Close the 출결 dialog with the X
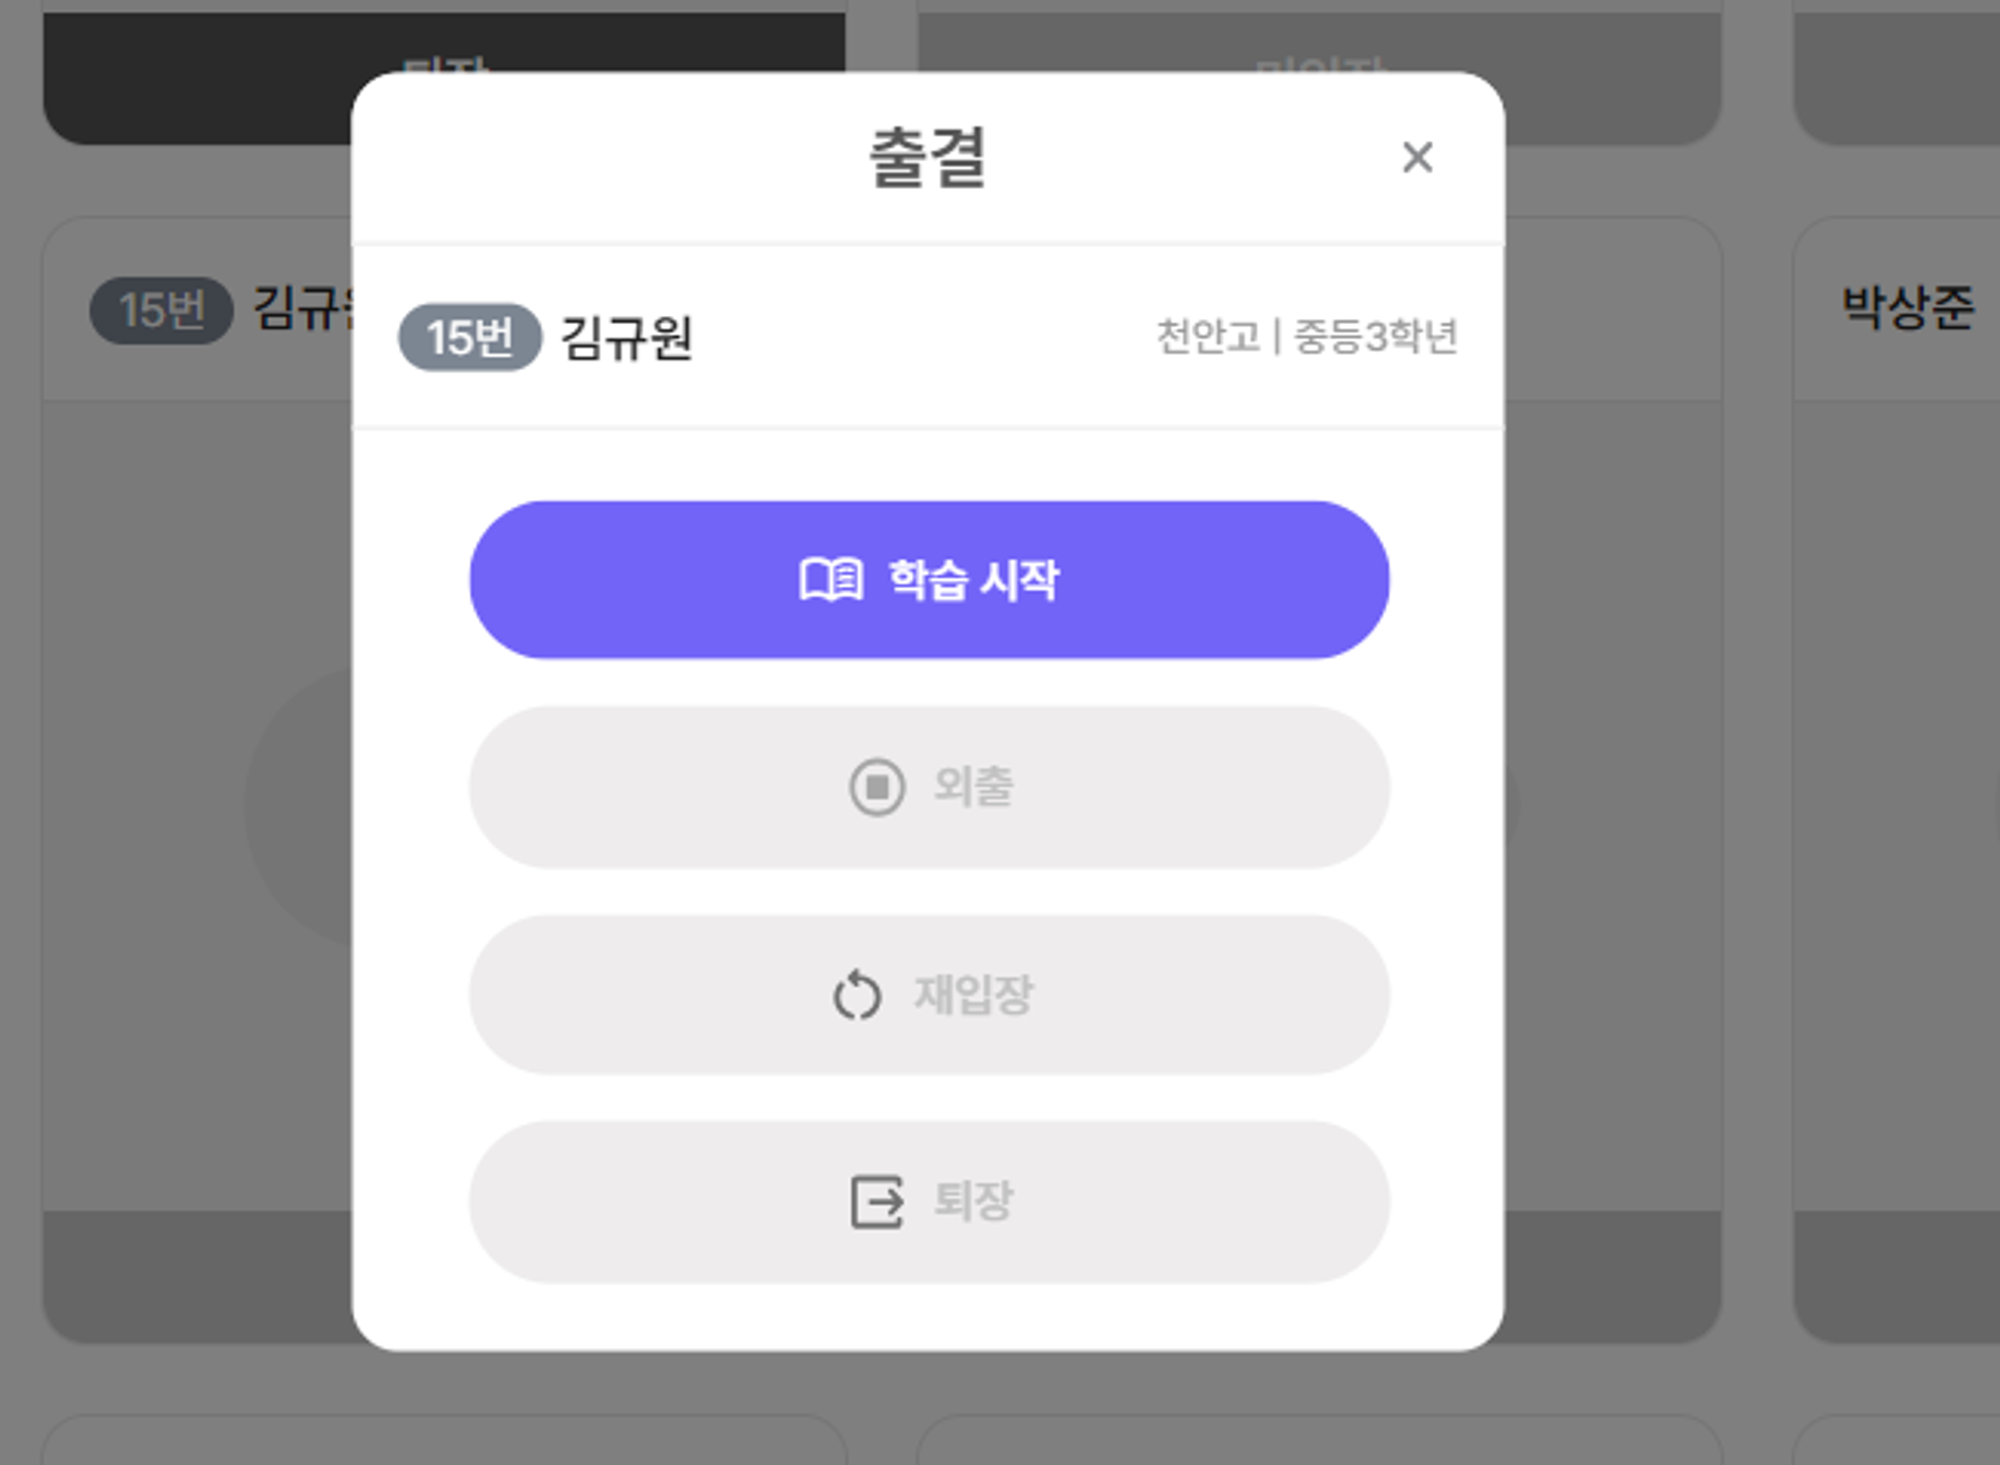This screenshot has width=2000, height=1465. pos(1417,157)
